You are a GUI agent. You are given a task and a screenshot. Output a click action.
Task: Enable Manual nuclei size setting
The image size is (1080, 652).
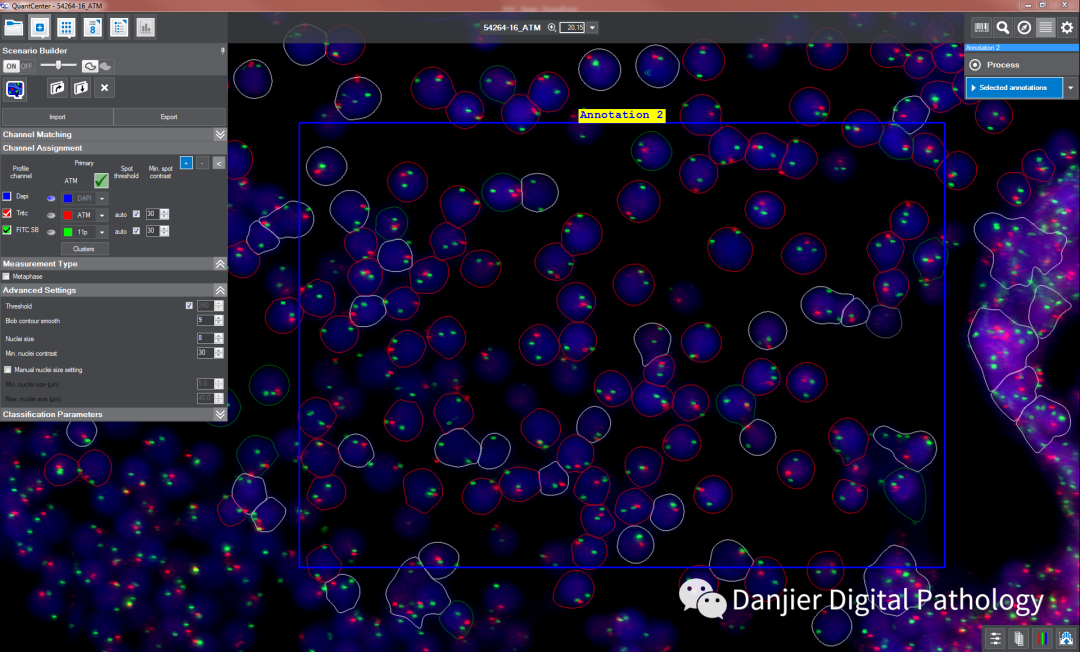point(8,370)
